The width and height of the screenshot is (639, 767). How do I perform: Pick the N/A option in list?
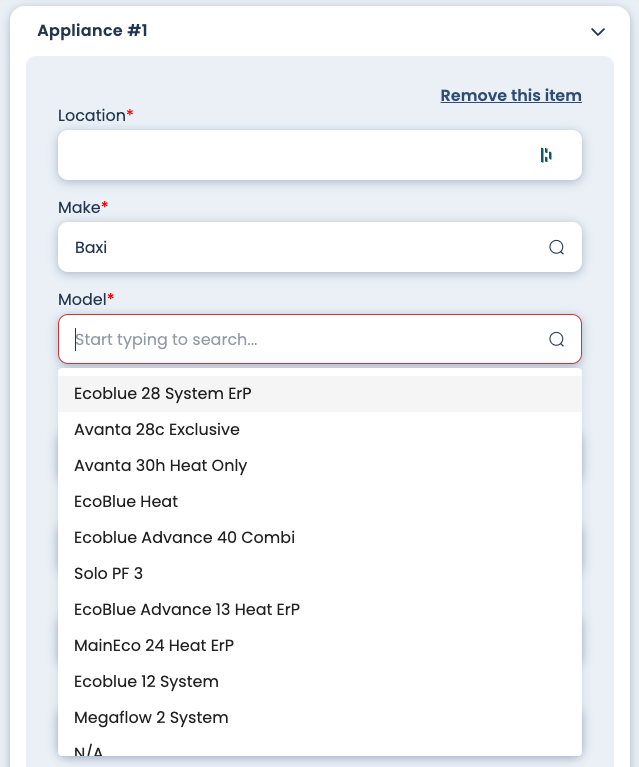click(89, 750)
